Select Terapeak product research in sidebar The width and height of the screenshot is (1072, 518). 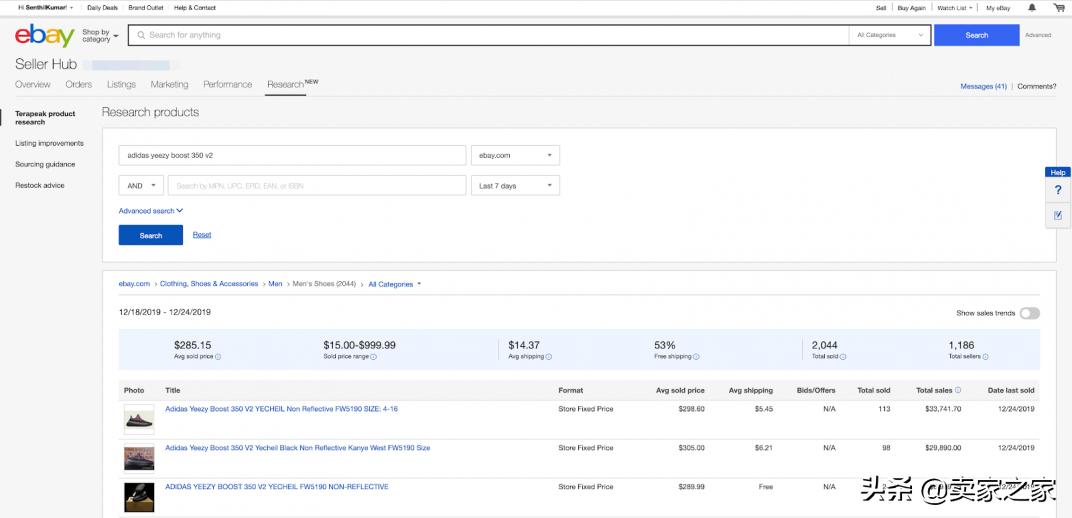[x=45, y=118]
